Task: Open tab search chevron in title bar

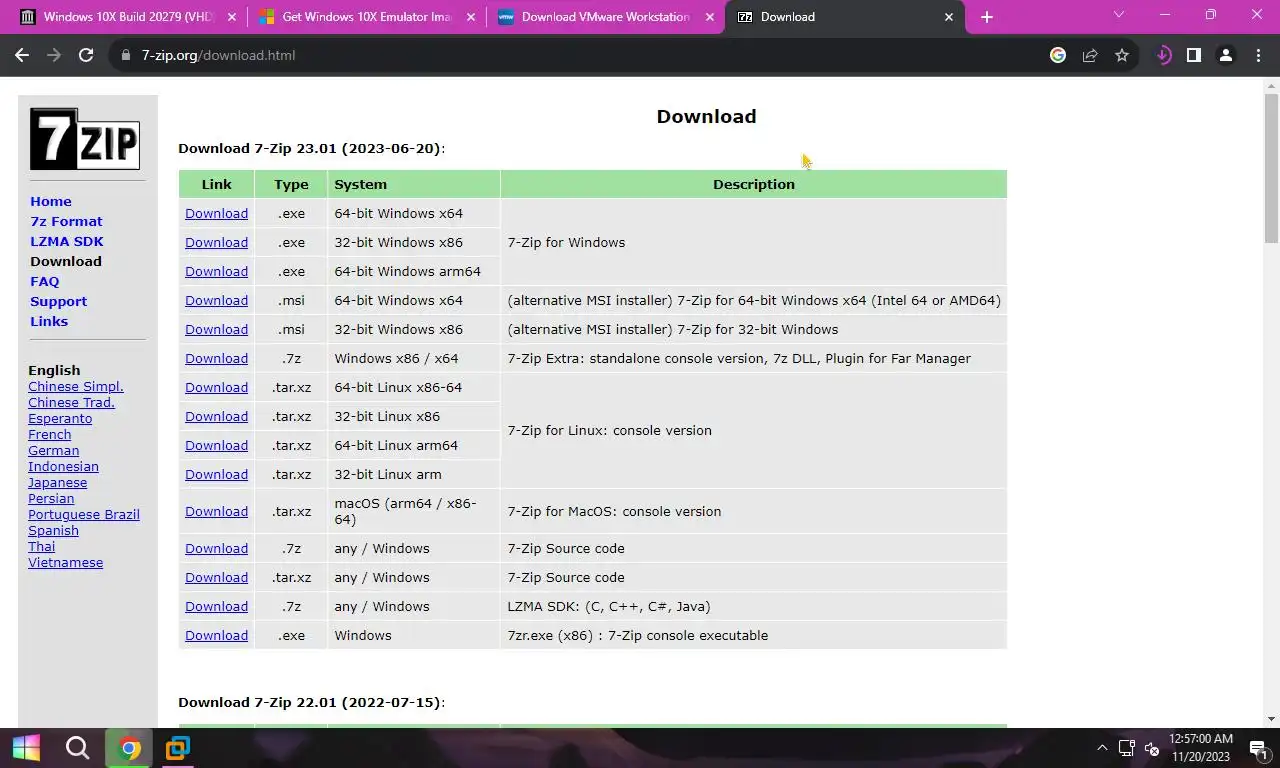Action: click(x=1119, y=15)
